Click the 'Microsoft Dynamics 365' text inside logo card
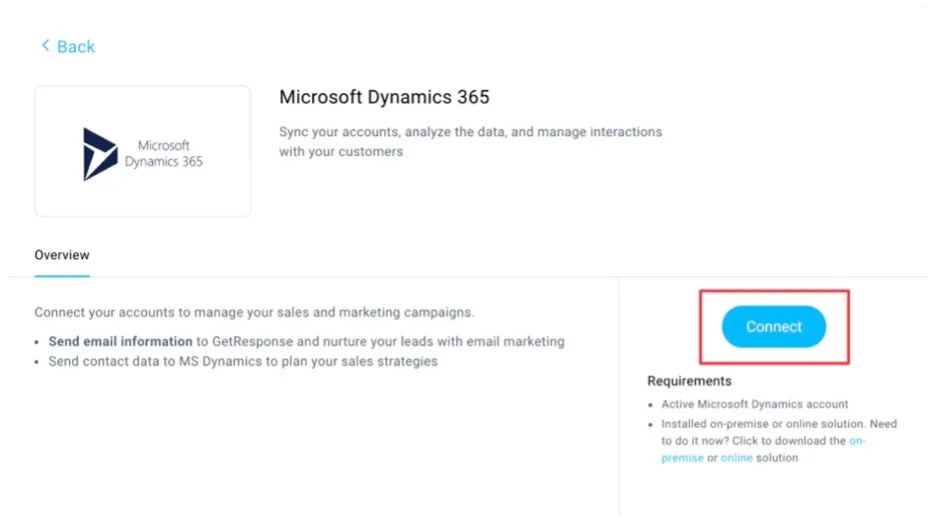Screen dimensions: 931x519 pos(163,153)
